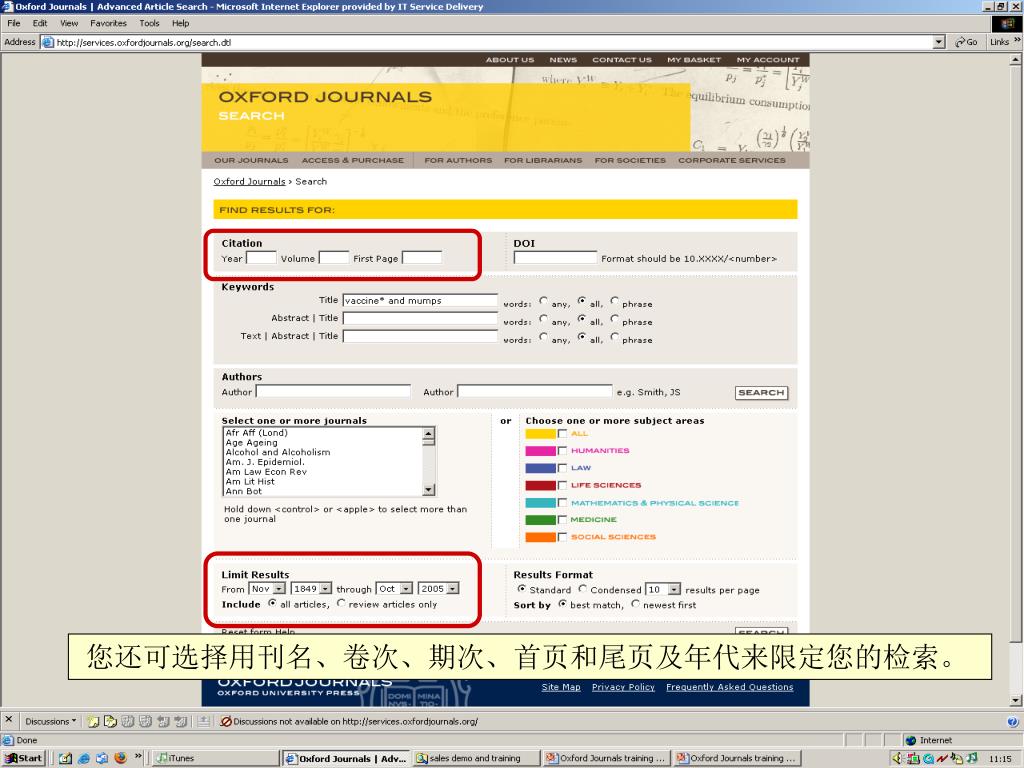Viewport: 1024px width, 768px height.
Task: Click the Internet security zone icon
Action: pos(911,740)
